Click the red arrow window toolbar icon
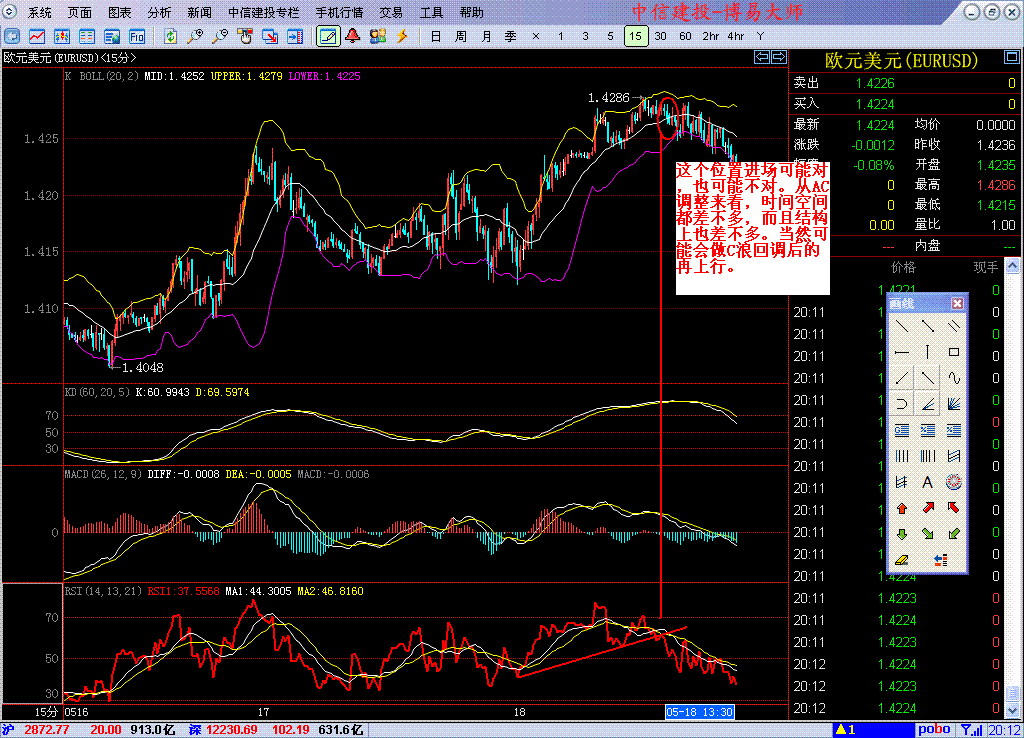The width and height of the screenshot is (1024, 738). pos(270,37)
